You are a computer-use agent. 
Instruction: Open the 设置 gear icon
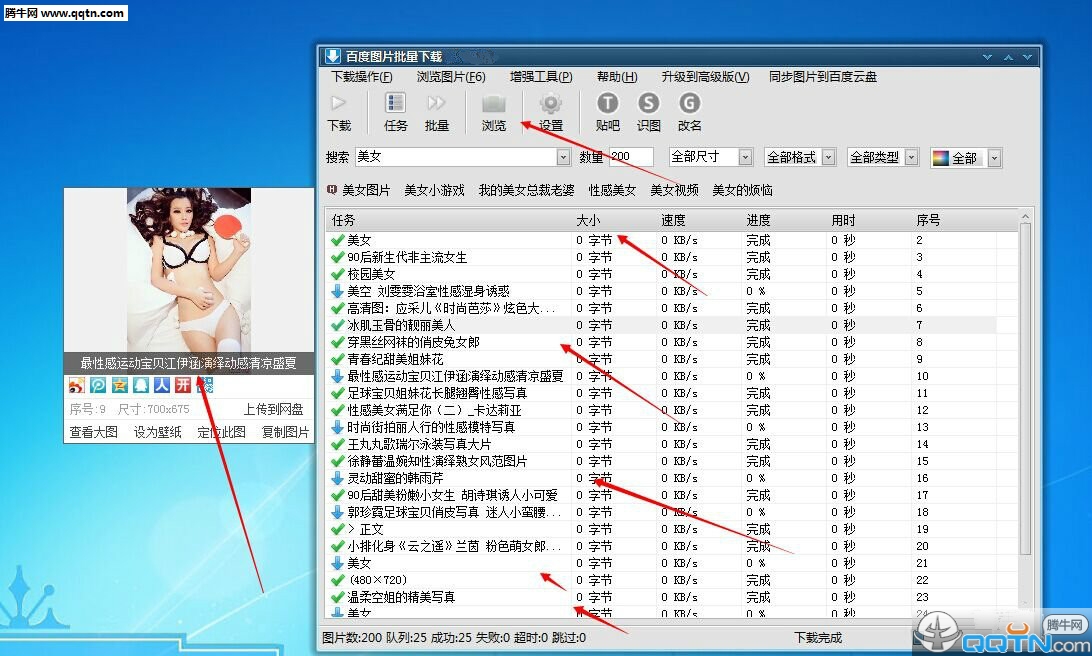550,103
